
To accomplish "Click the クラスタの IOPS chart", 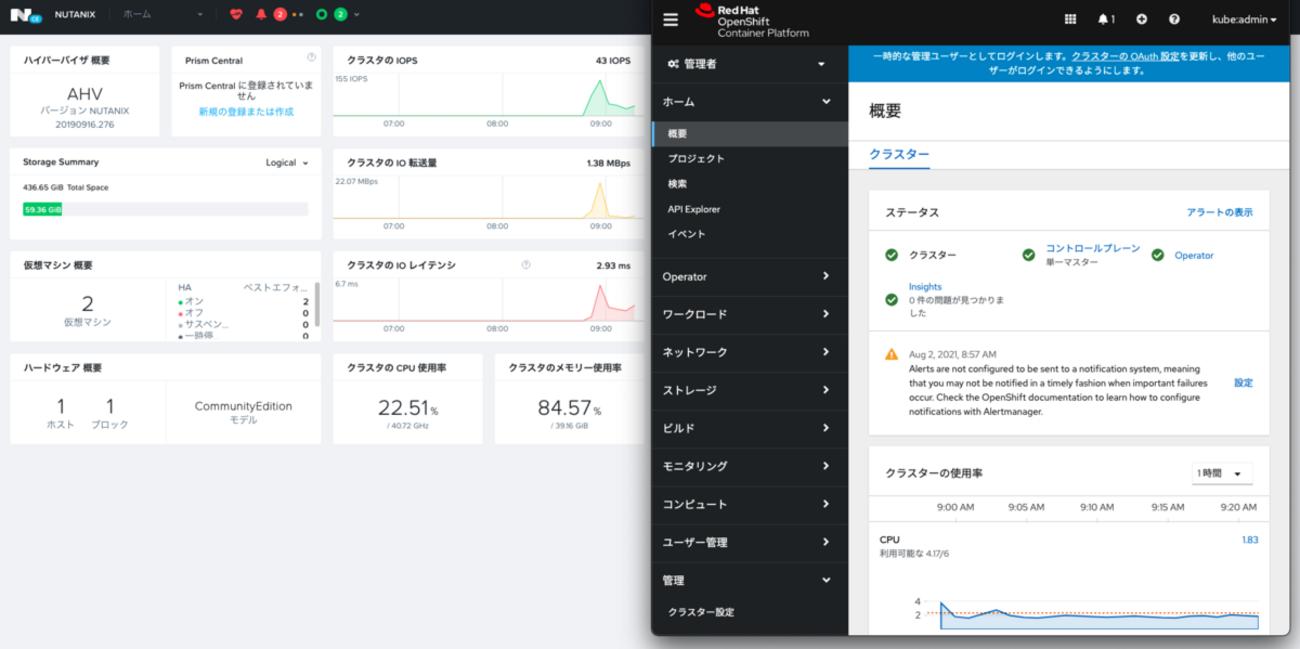I will pos(484,95).
